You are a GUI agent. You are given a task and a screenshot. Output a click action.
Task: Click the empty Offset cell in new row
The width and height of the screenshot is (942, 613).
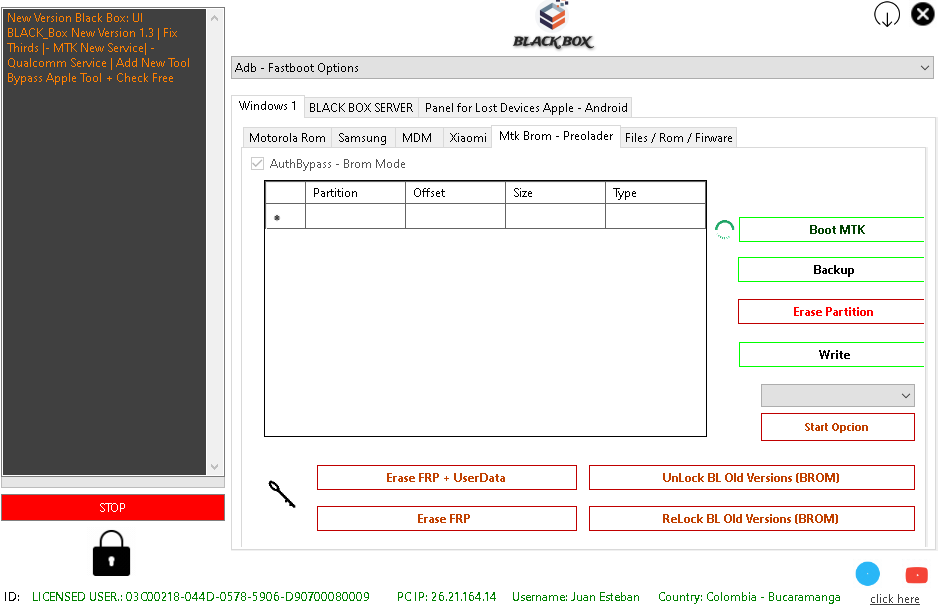[455, 216]
